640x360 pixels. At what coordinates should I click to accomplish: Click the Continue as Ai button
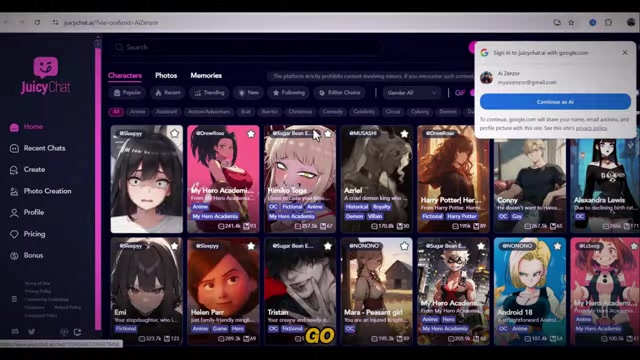[x=555, y=102]
